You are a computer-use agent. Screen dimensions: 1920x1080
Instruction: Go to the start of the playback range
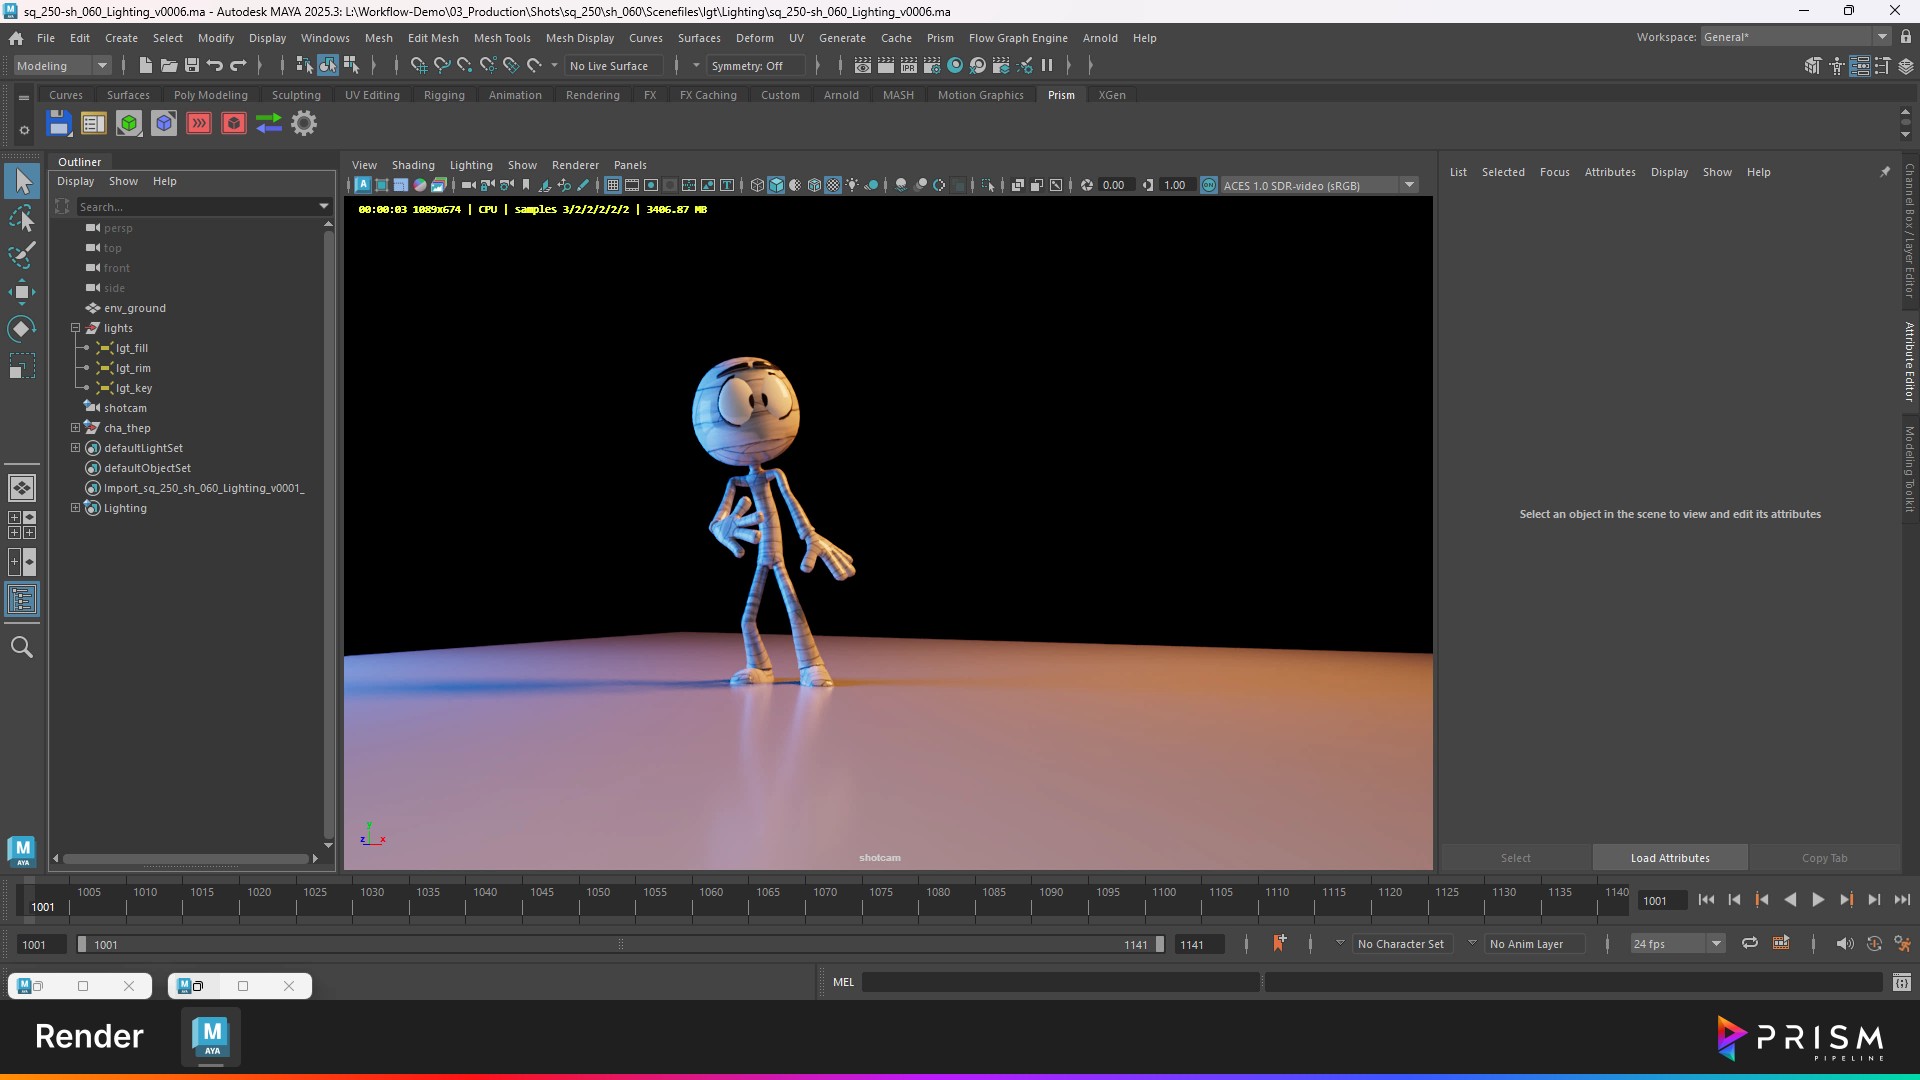coord(1706,900)
